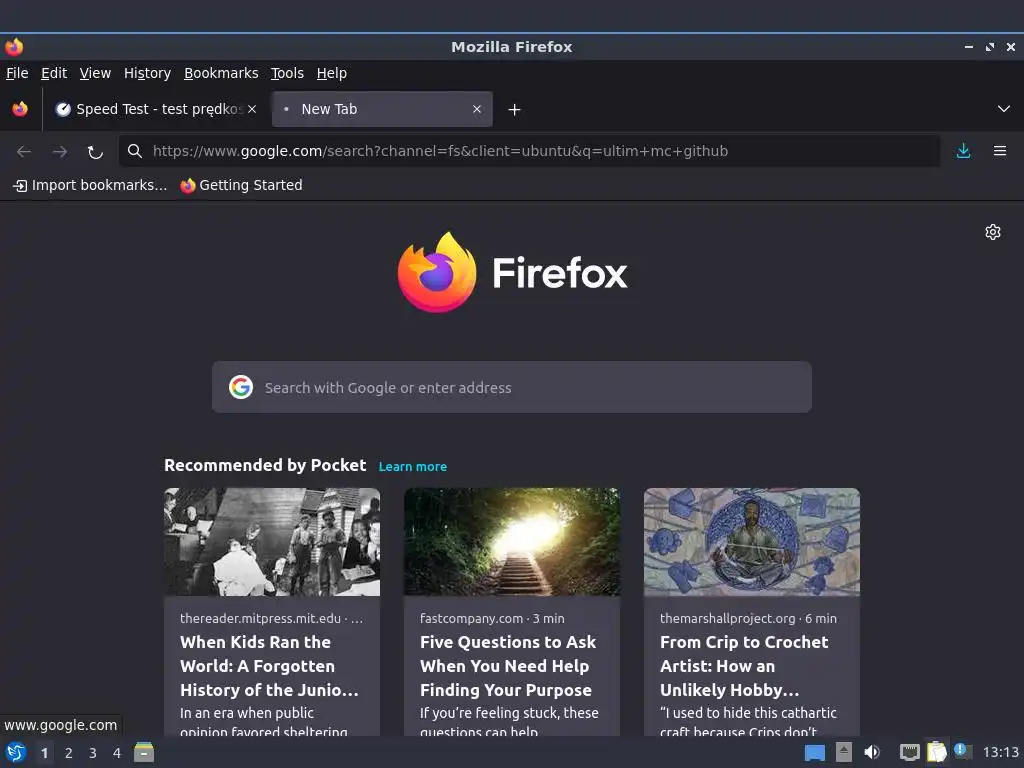Click thereader.mitpress.mit.edu source text
Image resolution: width=1024 pixels, height=768 pixels.
tap(261, 618)
